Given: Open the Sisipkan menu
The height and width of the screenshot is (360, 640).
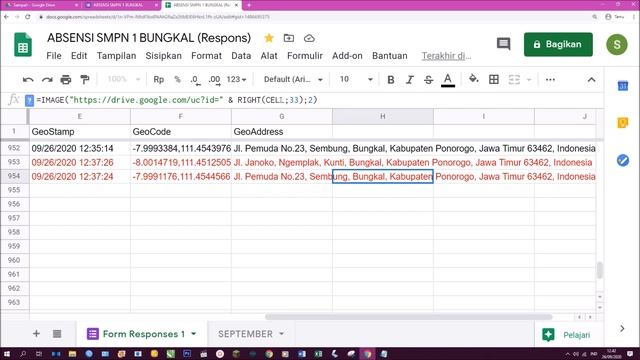Looking at the screenshot, I should [164, 56].
